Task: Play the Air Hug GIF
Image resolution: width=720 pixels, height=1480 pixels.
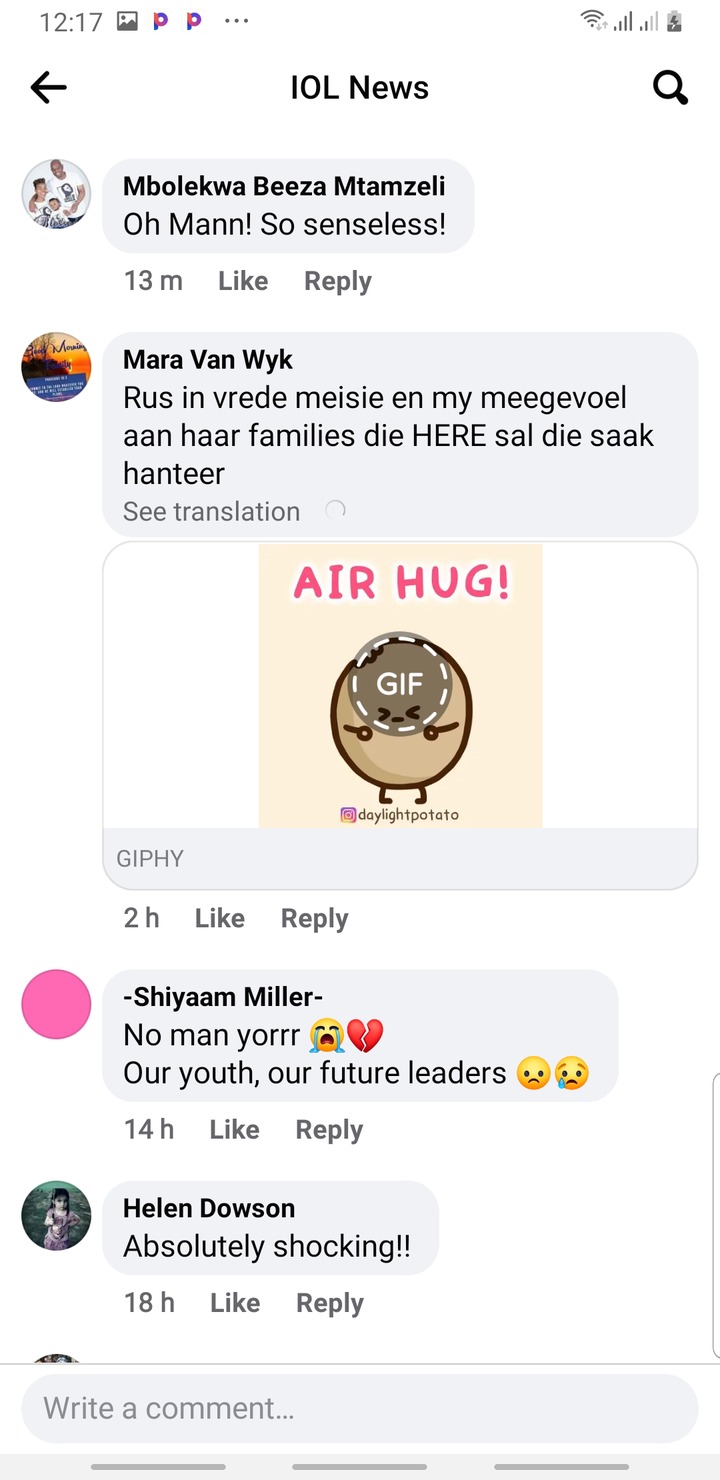Action: (x=400, y=684)
